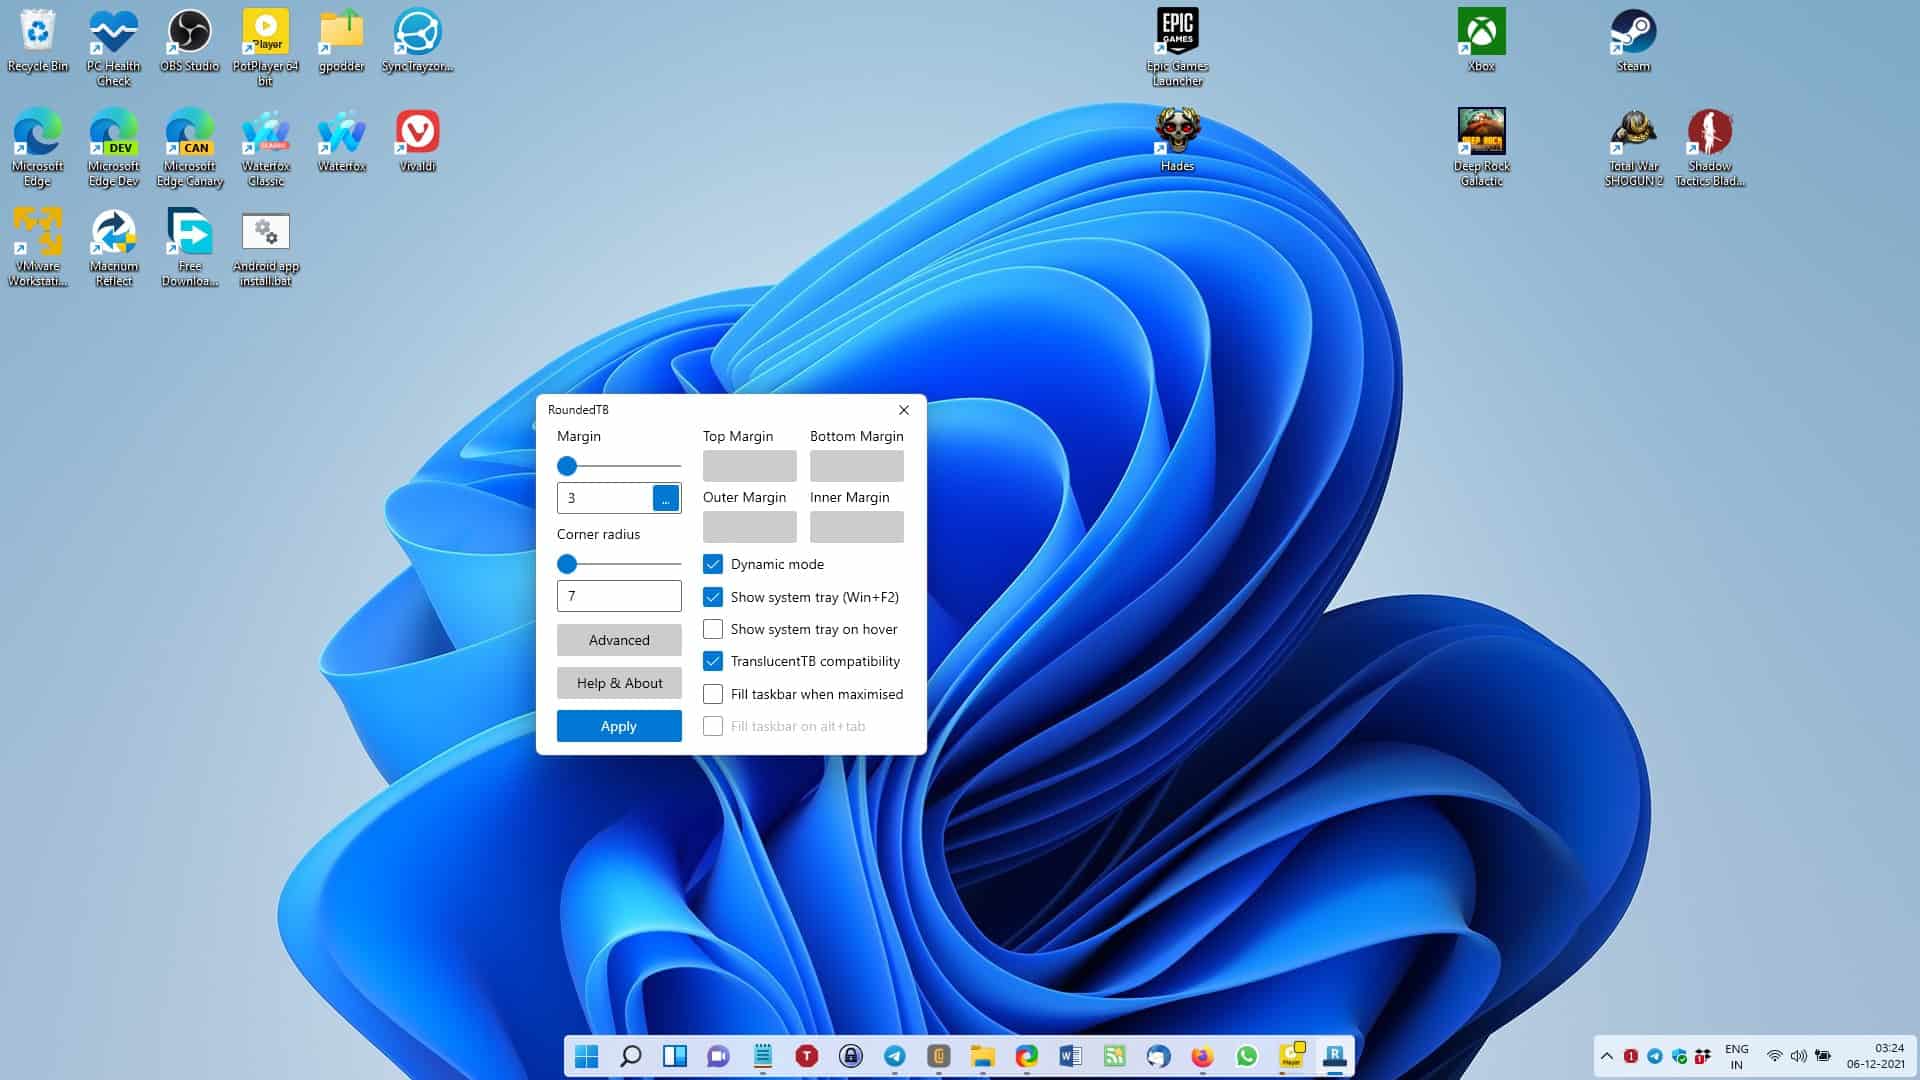Open the Notepad icon in taskbar
The width and height of the screenshot is (1920, 1080).
click(x=763, y=1056)
